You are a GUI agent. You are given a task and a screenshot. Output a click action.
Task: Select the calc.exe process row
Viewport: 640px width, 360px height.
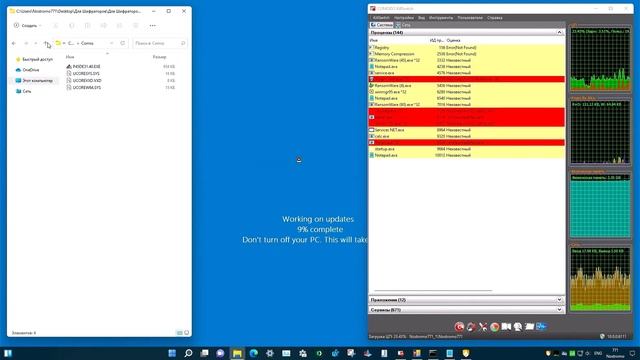(x=467, y=136)
